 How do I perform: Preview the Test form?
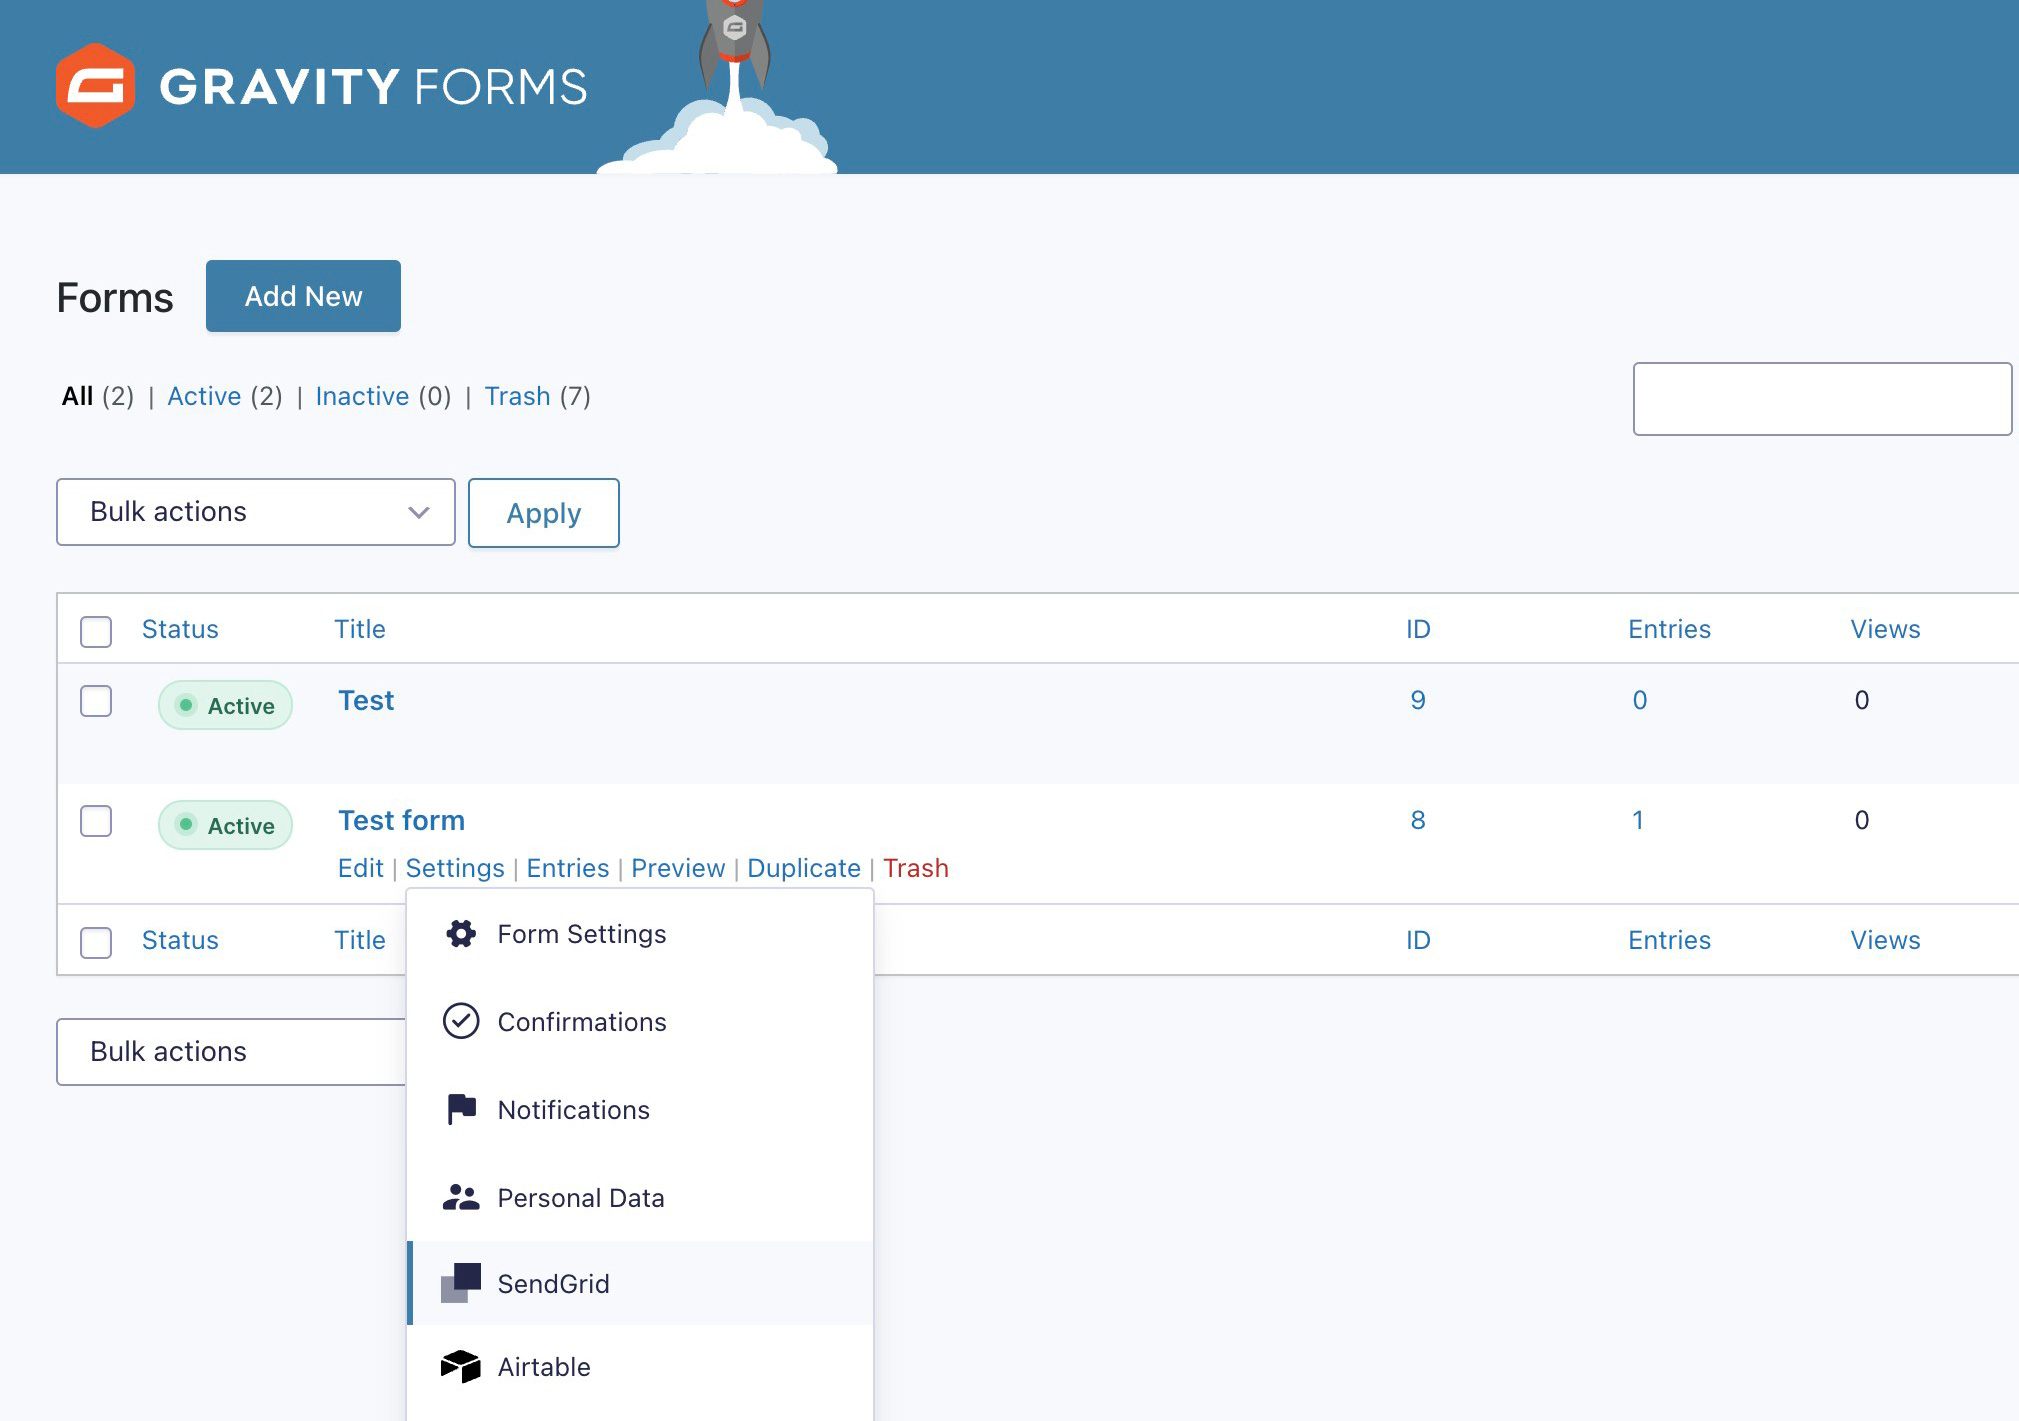pyautogui.click(x=677, y=868)
